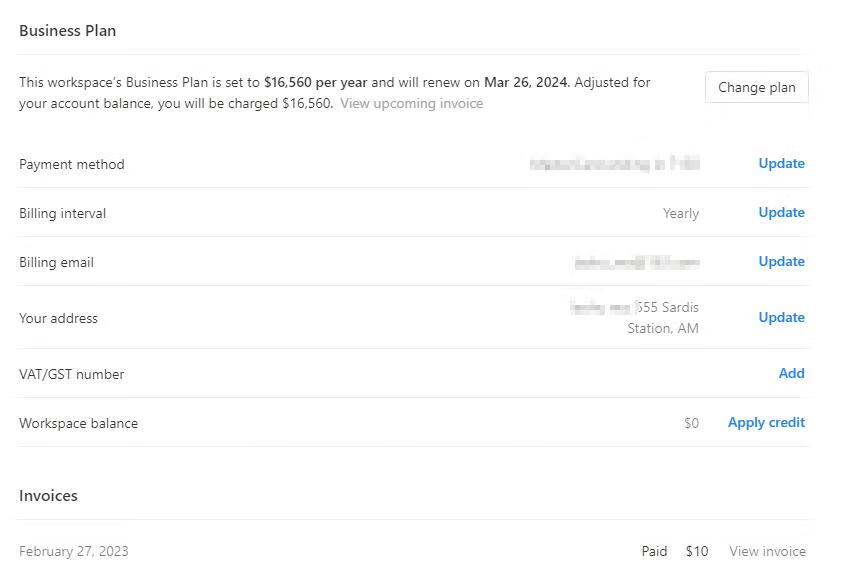Click the $10 invoice amount
Image resolution: width=842 pixels, height=588 pixels.
tap(696, 551)
